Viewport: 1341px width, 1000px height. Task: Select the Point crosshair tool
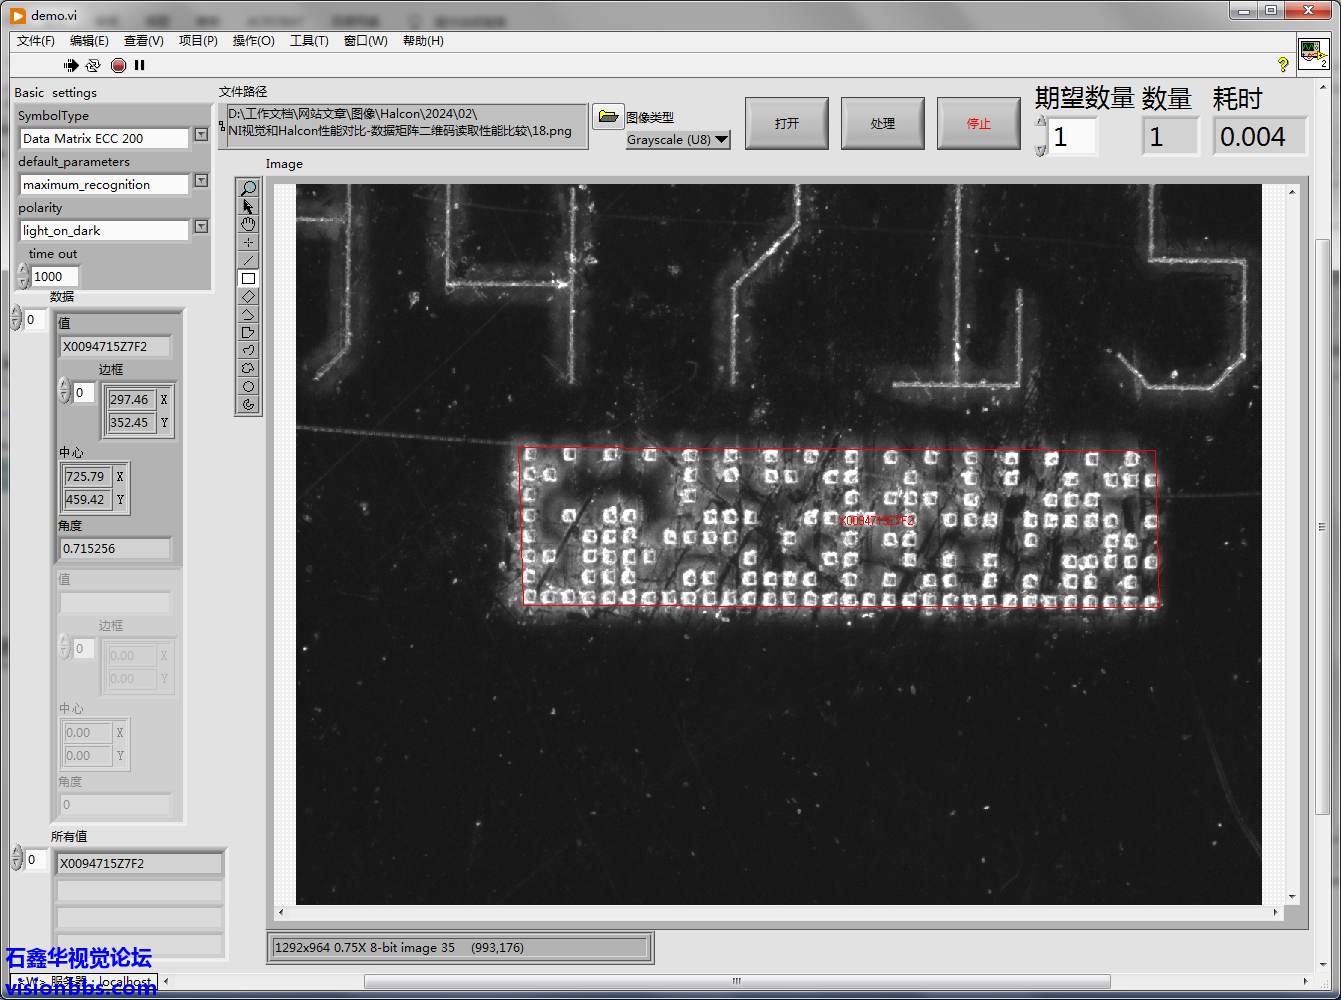pos(249,242)
